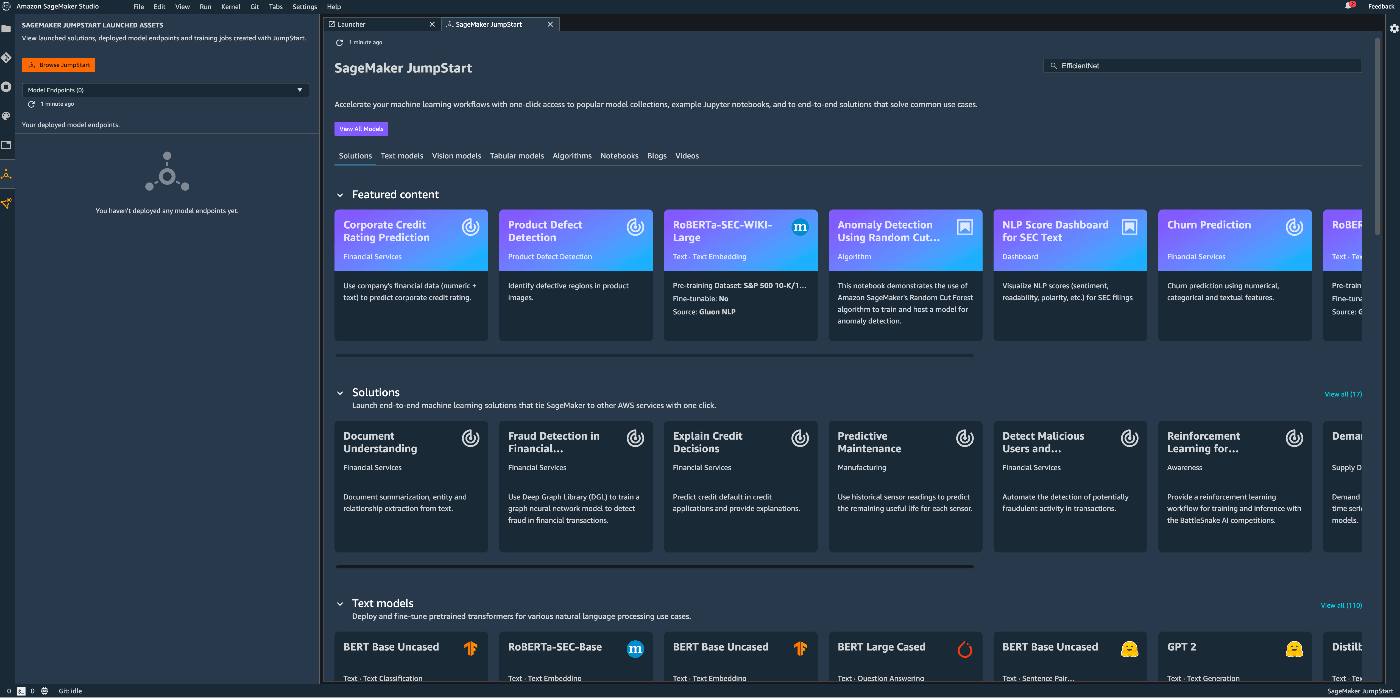
Task: Click the terminal icon in status bar
Action: pos(20,691)
